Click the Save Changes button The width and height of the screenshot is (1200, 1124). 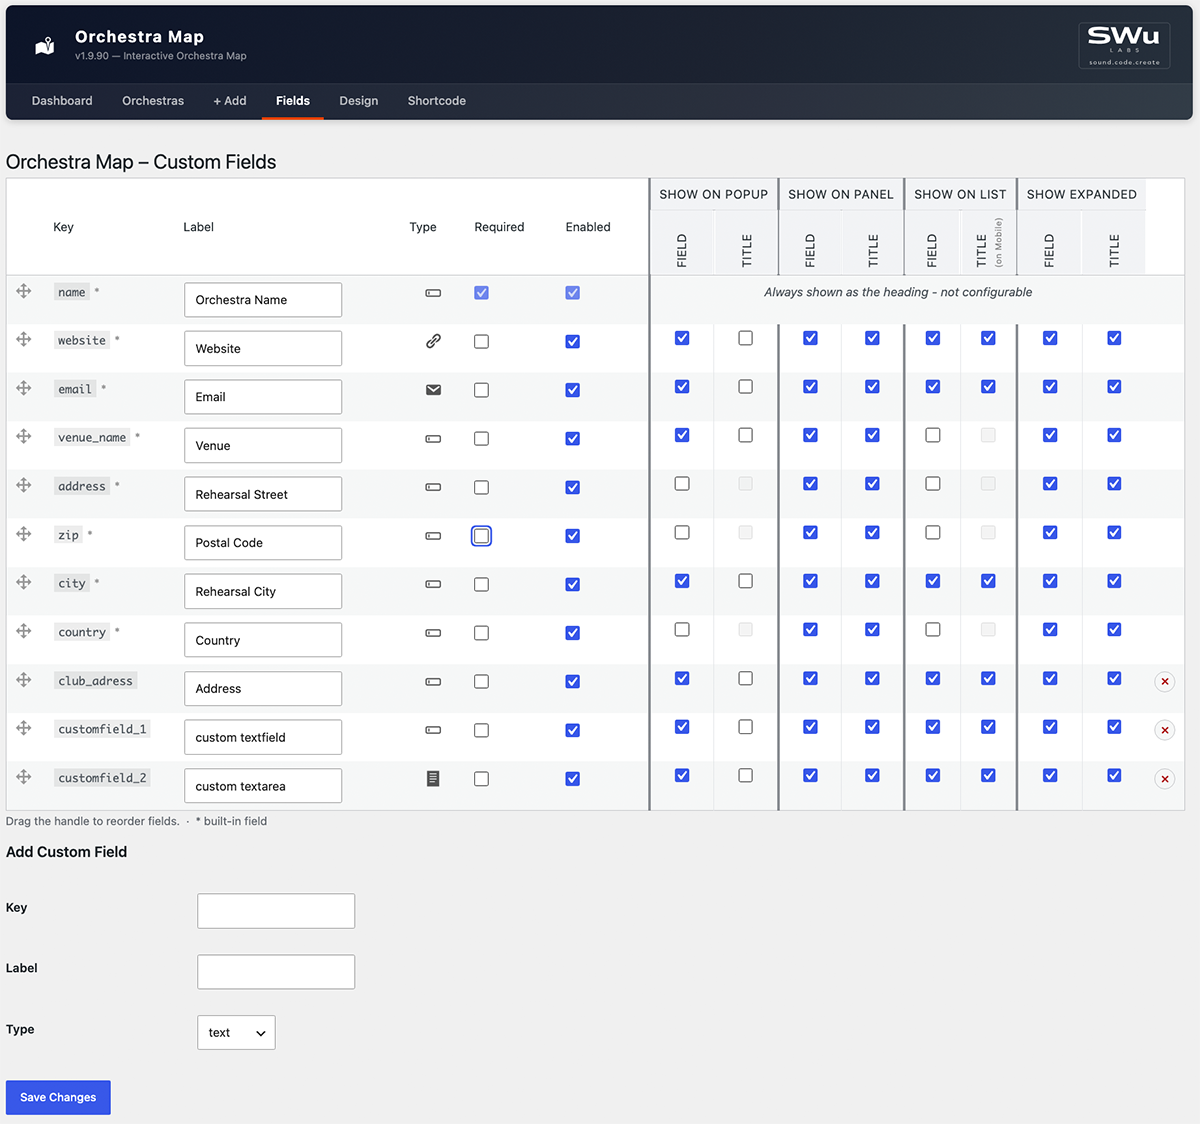(58, 1097)
